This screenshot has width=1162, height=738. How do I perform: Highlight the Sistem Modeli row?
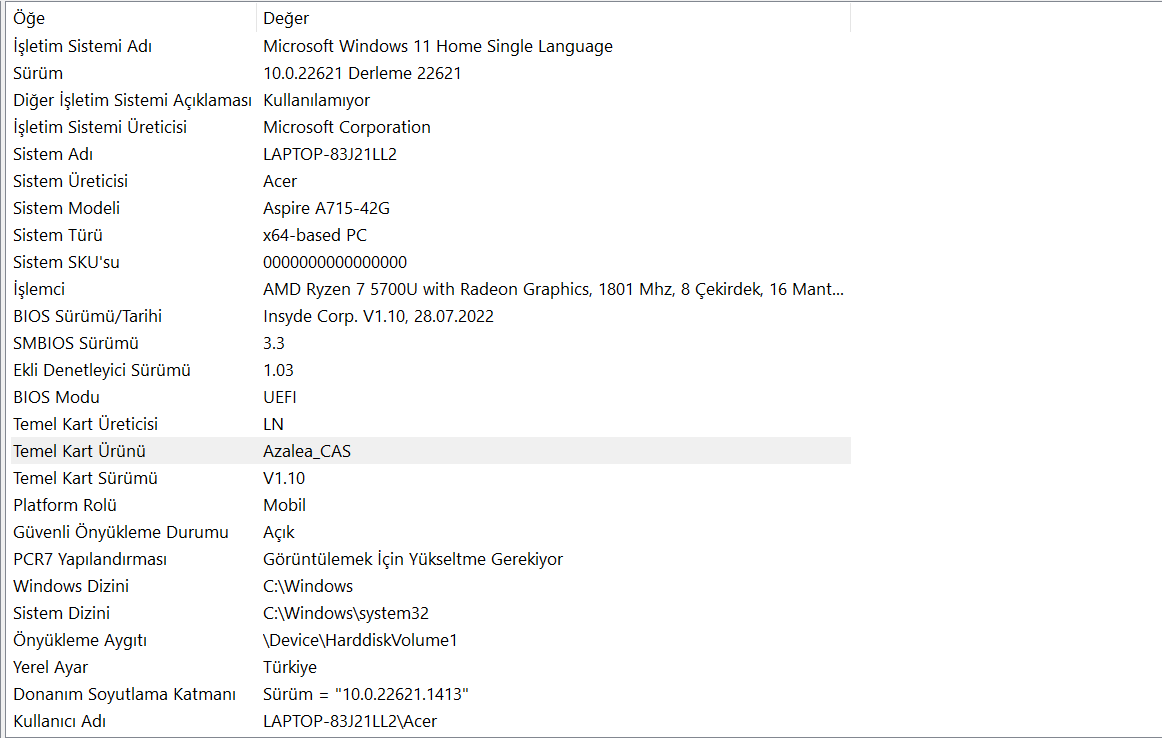(67, 208)
